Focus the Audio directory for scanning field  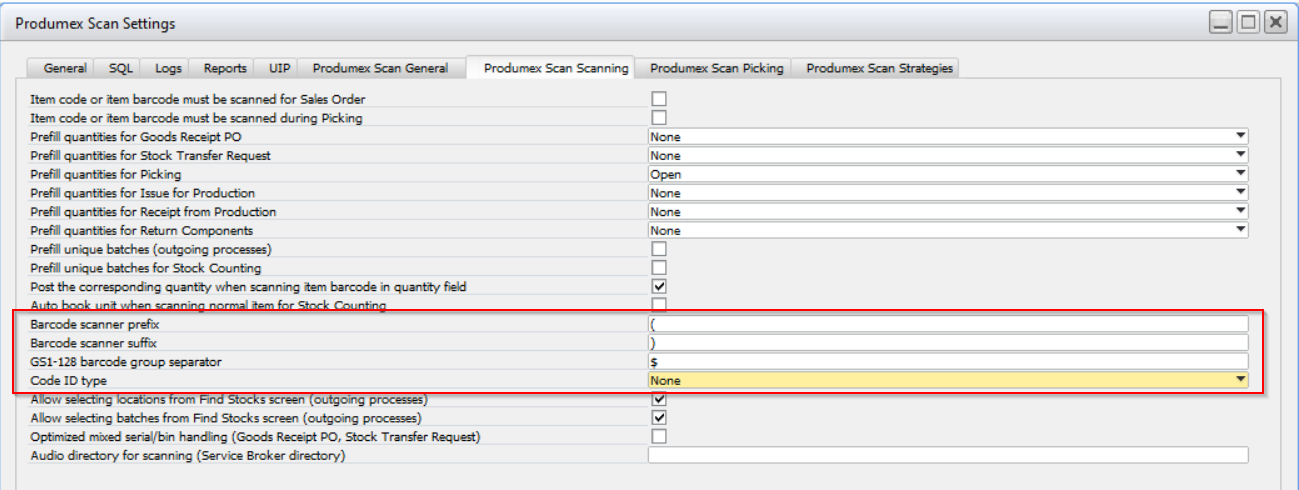(x=947, y=456)
